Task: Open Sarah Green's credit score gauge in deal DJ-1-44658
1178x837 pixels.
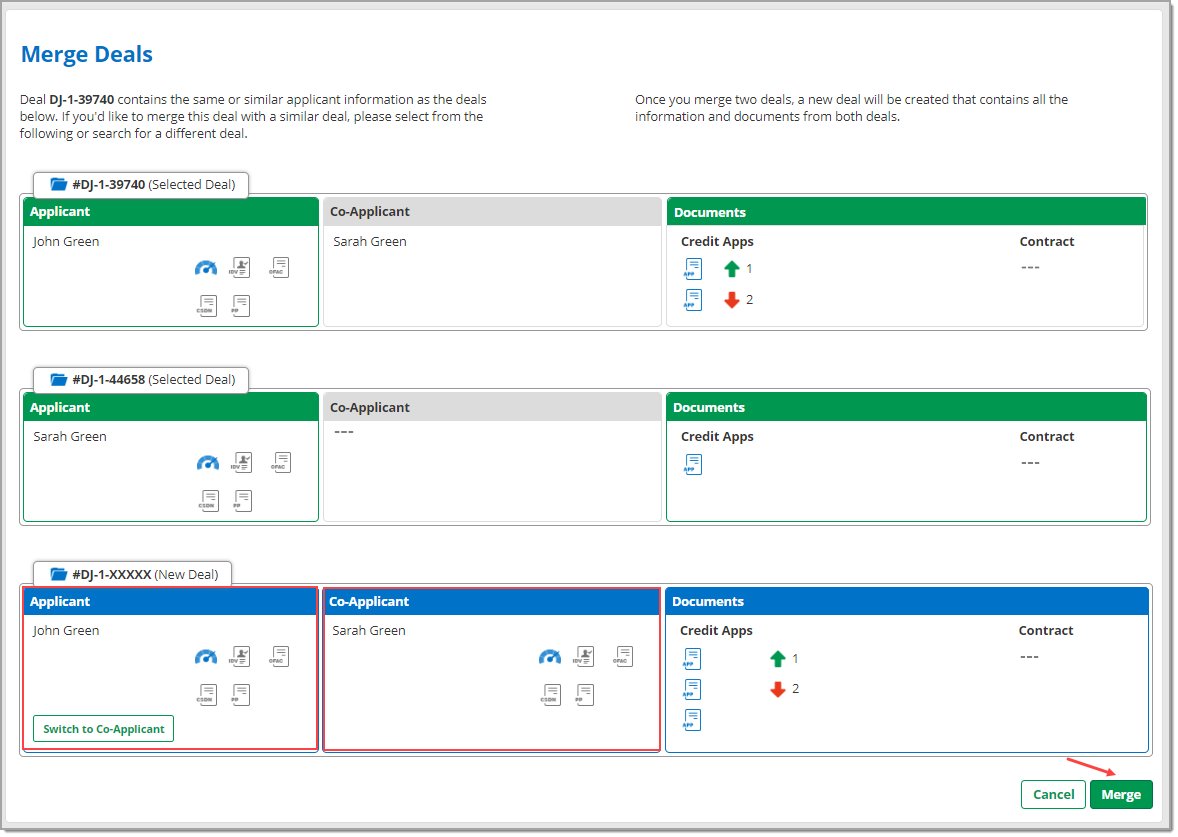Action: coord(208,463)
